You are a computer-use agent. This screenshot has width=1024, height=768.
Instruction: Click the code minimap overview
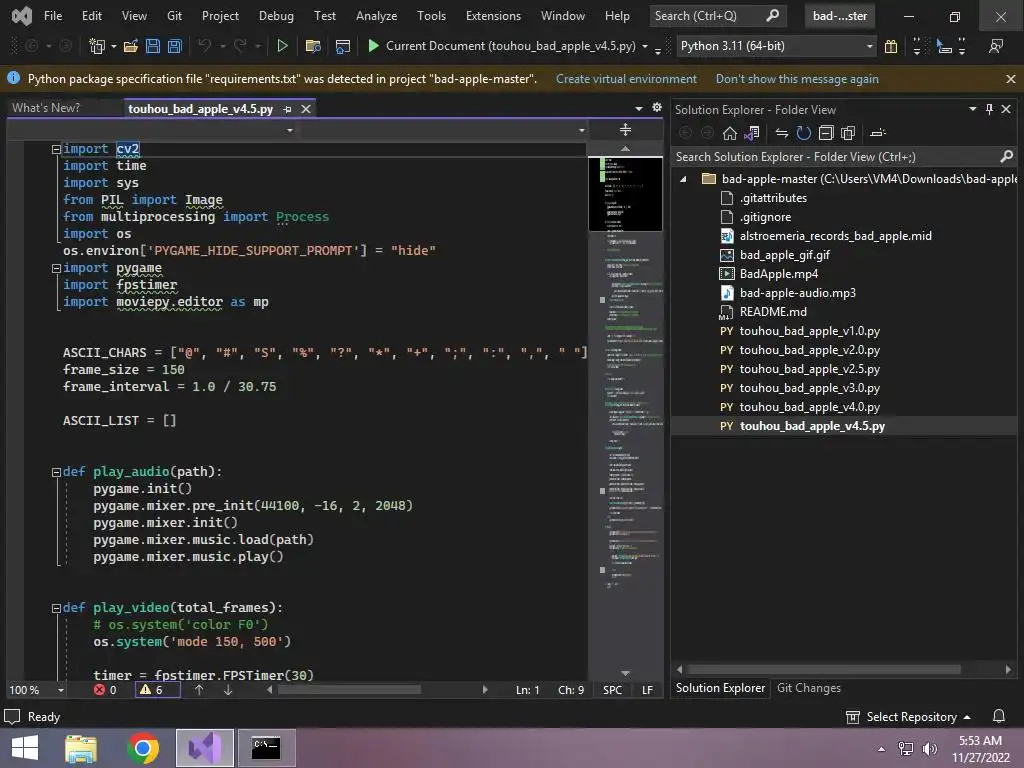tap(625, 411)
